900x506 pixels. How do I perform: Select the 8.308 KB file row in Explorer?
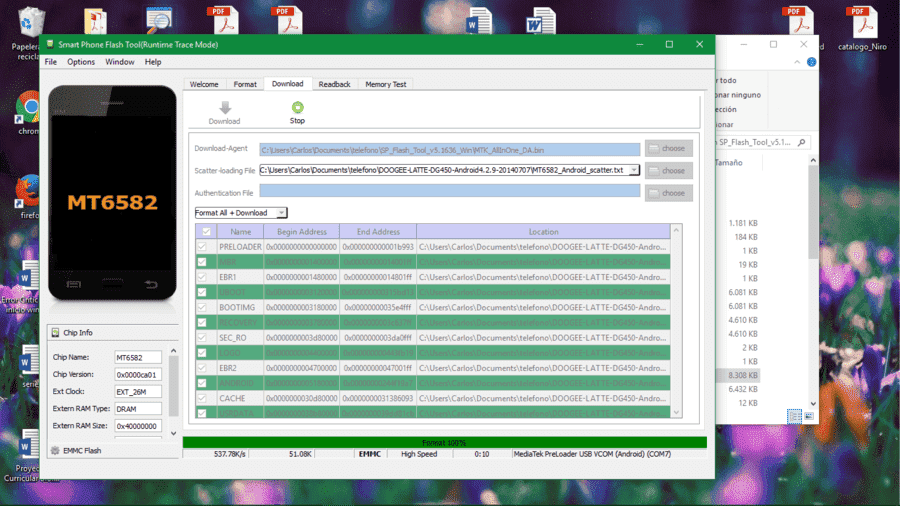tap(739, 375)
